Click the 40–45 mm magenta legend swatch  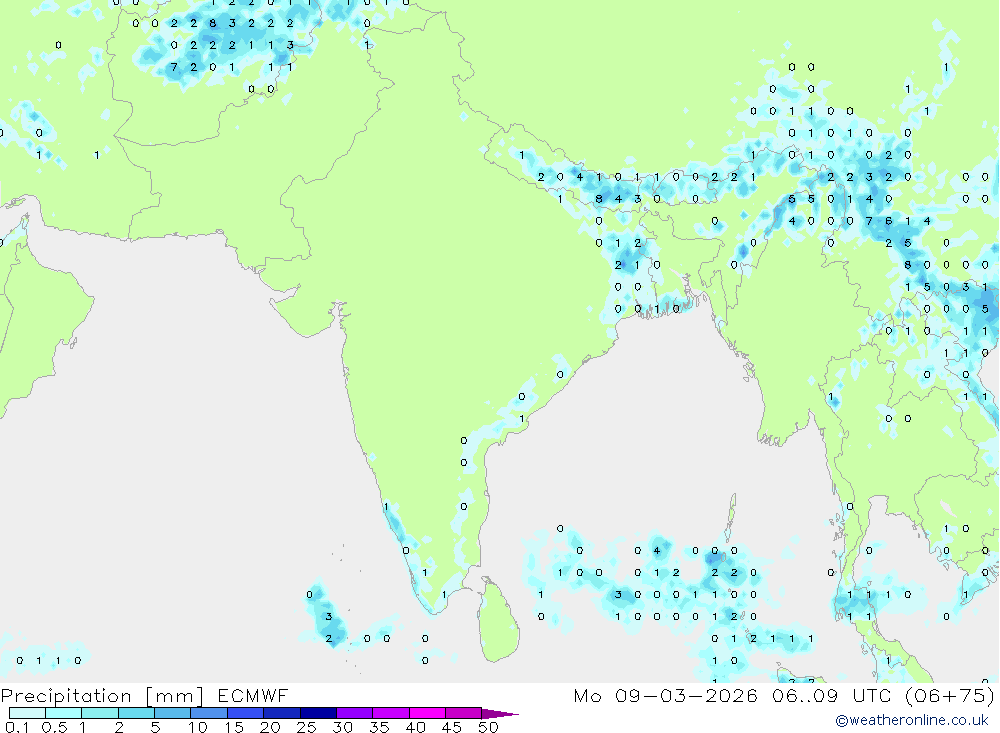coord(427,713)
